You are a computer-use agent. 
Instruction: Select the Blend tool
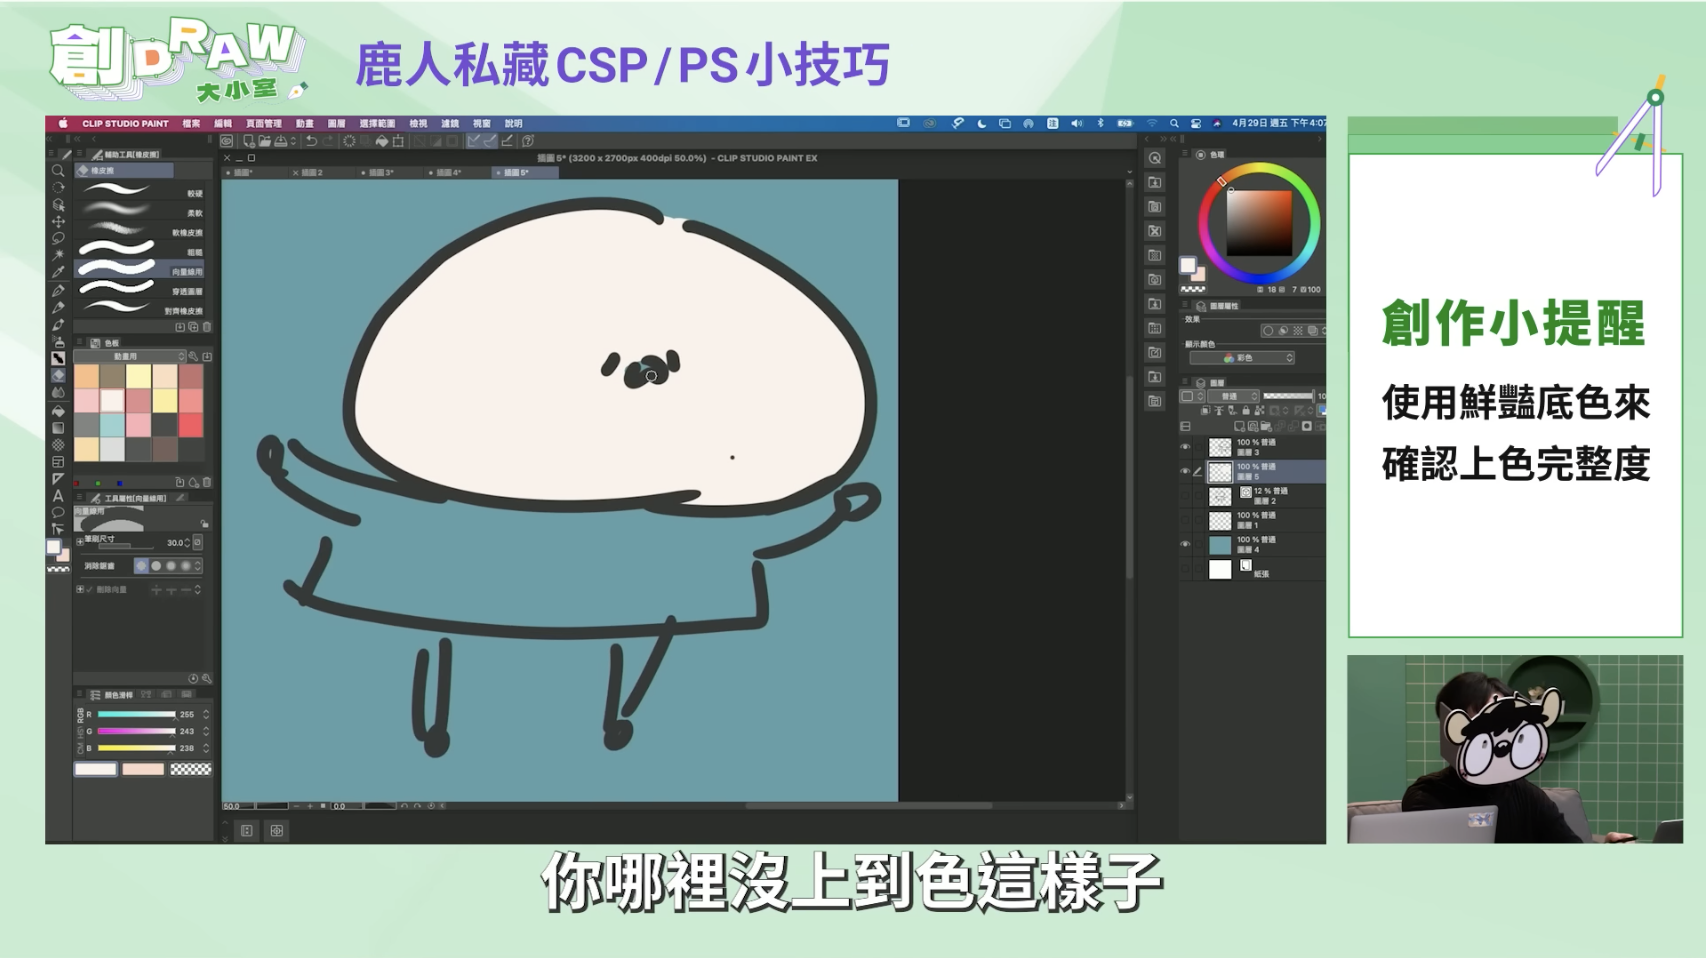click(x=58, y=392)
